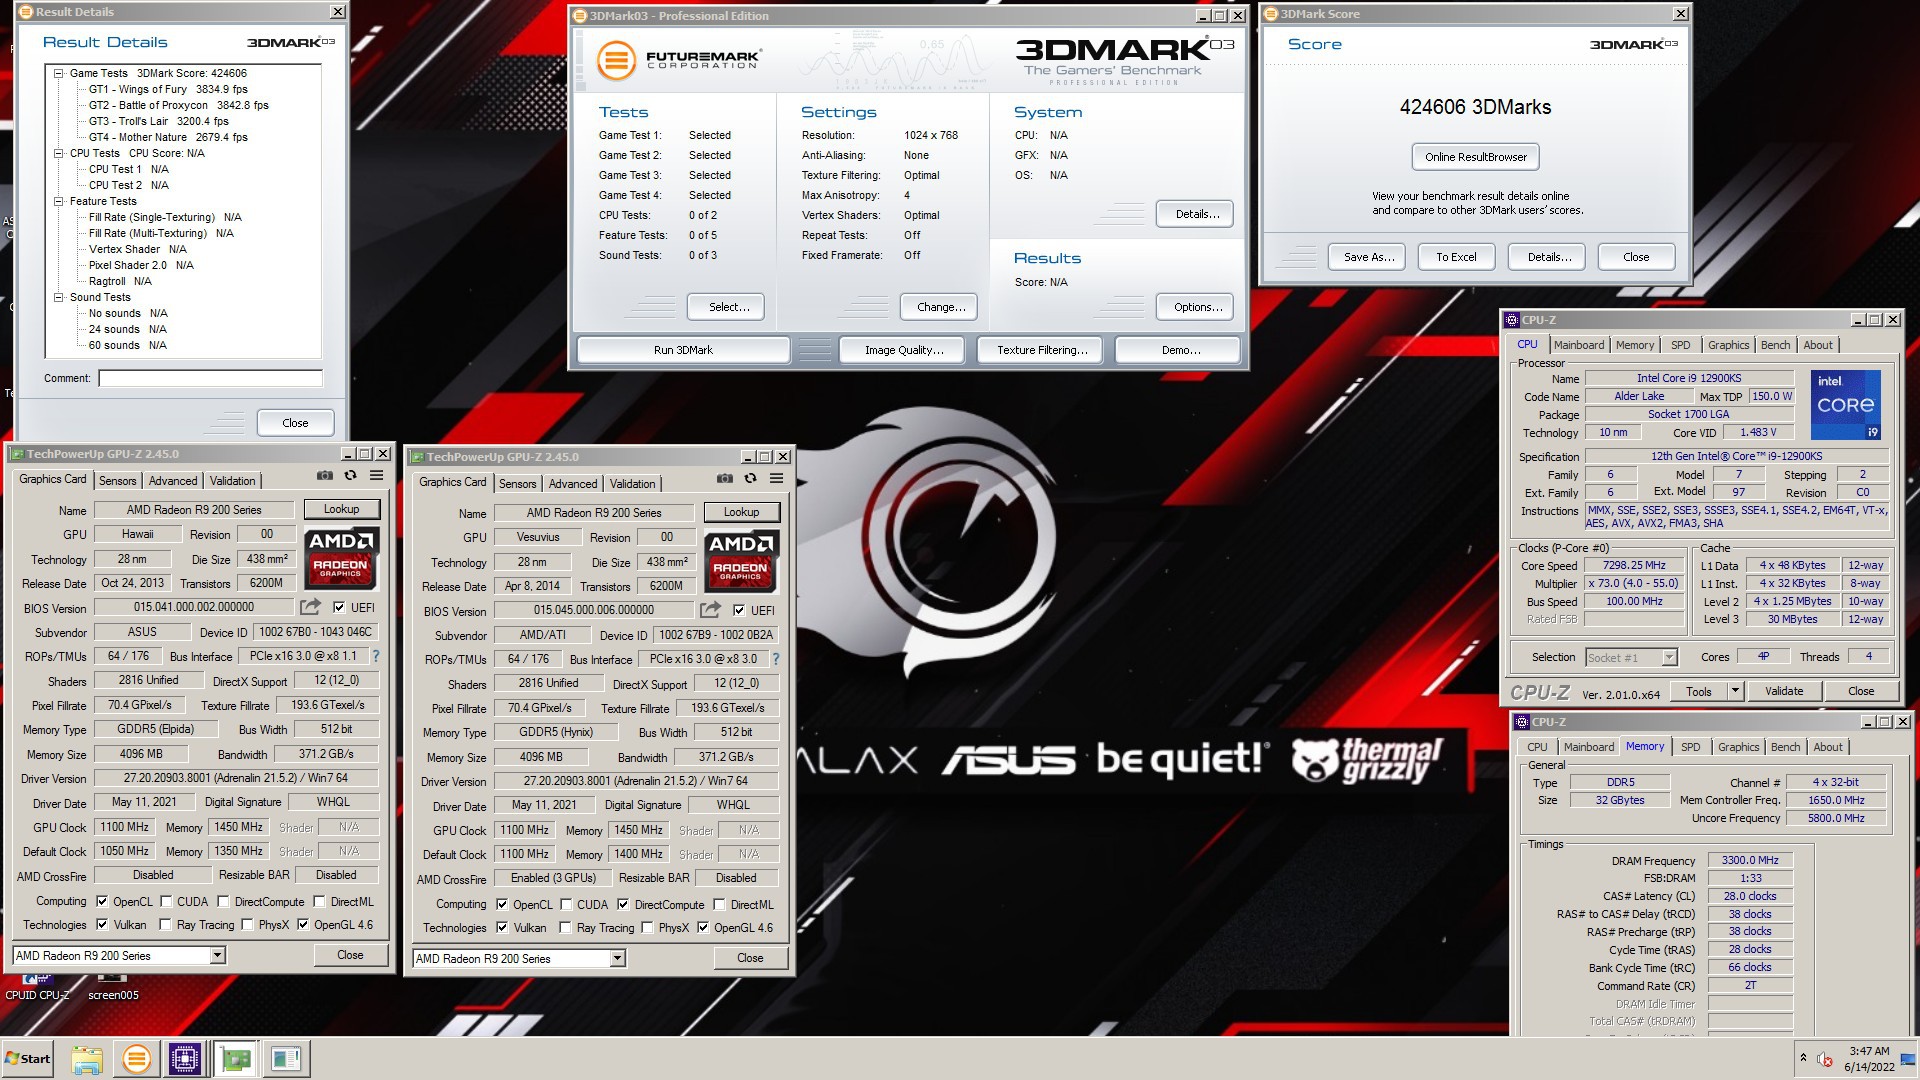Click the To Excel button
Screen dimensions: 1920x1080
point(1456,257)
